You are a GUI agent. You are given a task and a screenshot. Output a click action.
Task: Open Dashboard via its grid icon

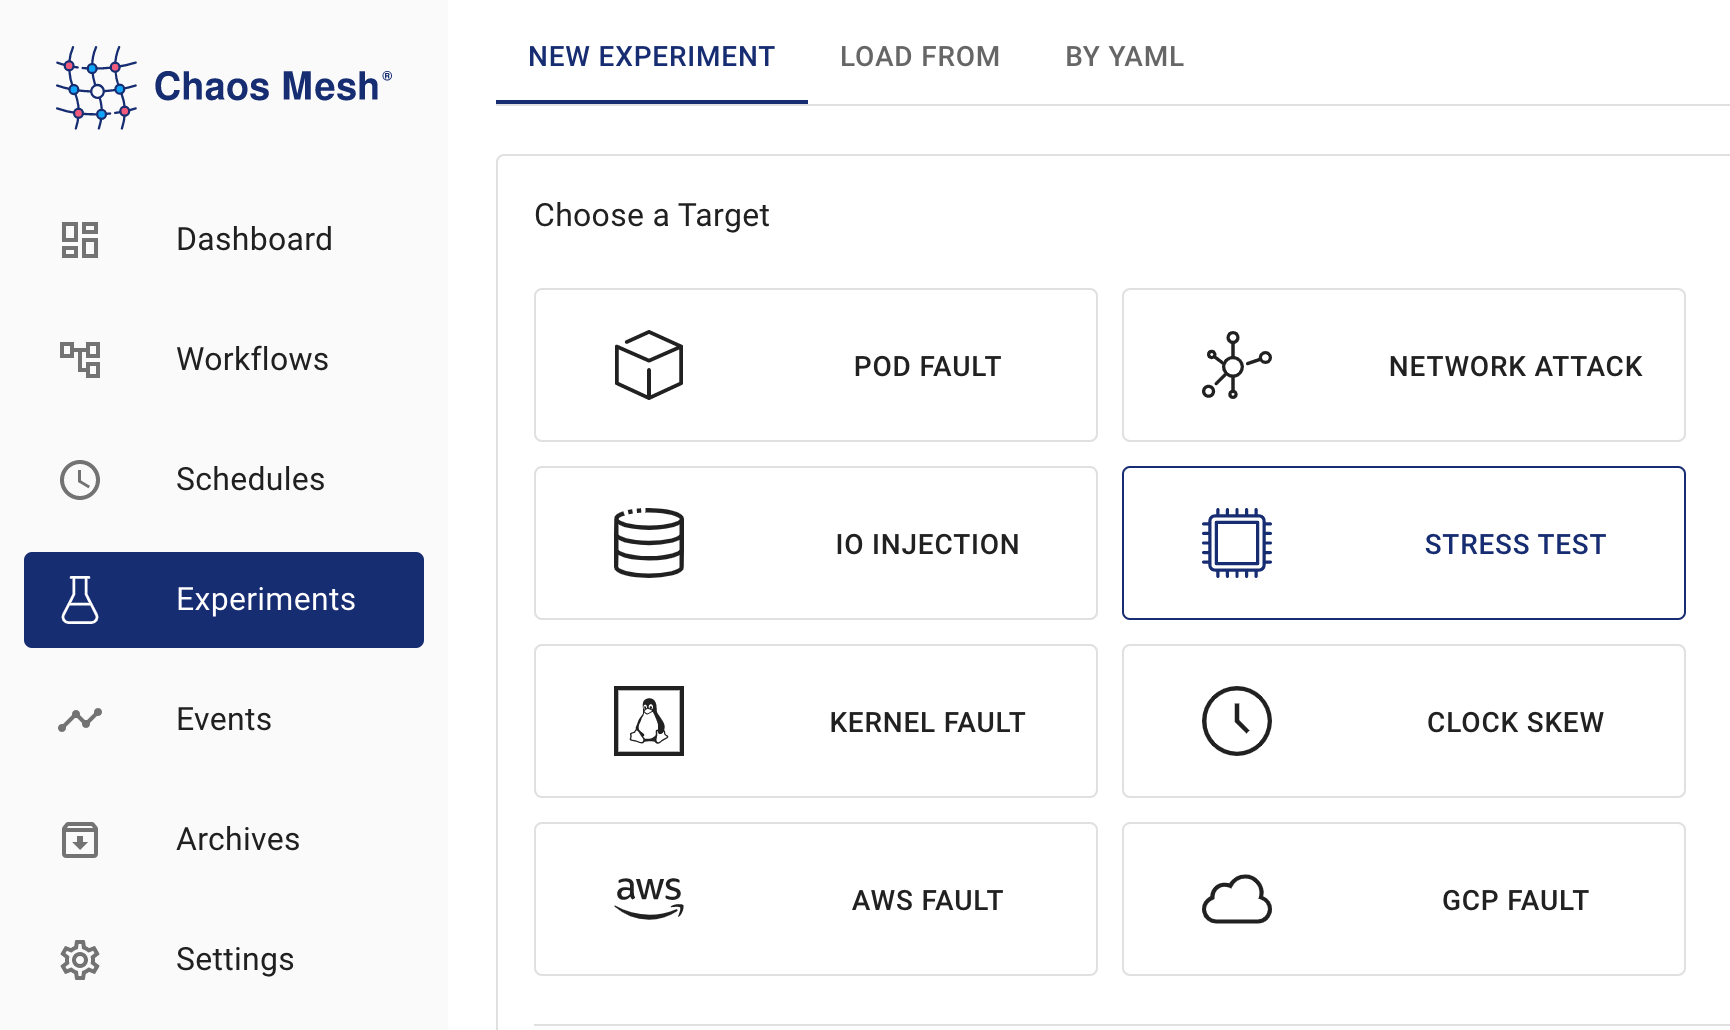[x=80, y=240]
